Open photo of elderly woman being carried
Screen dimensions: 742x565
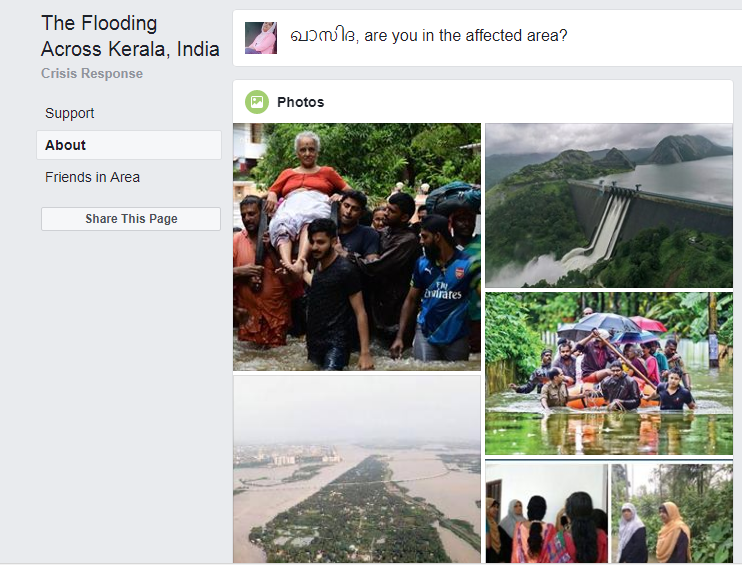pyautogui.click(x=356, y=246)
